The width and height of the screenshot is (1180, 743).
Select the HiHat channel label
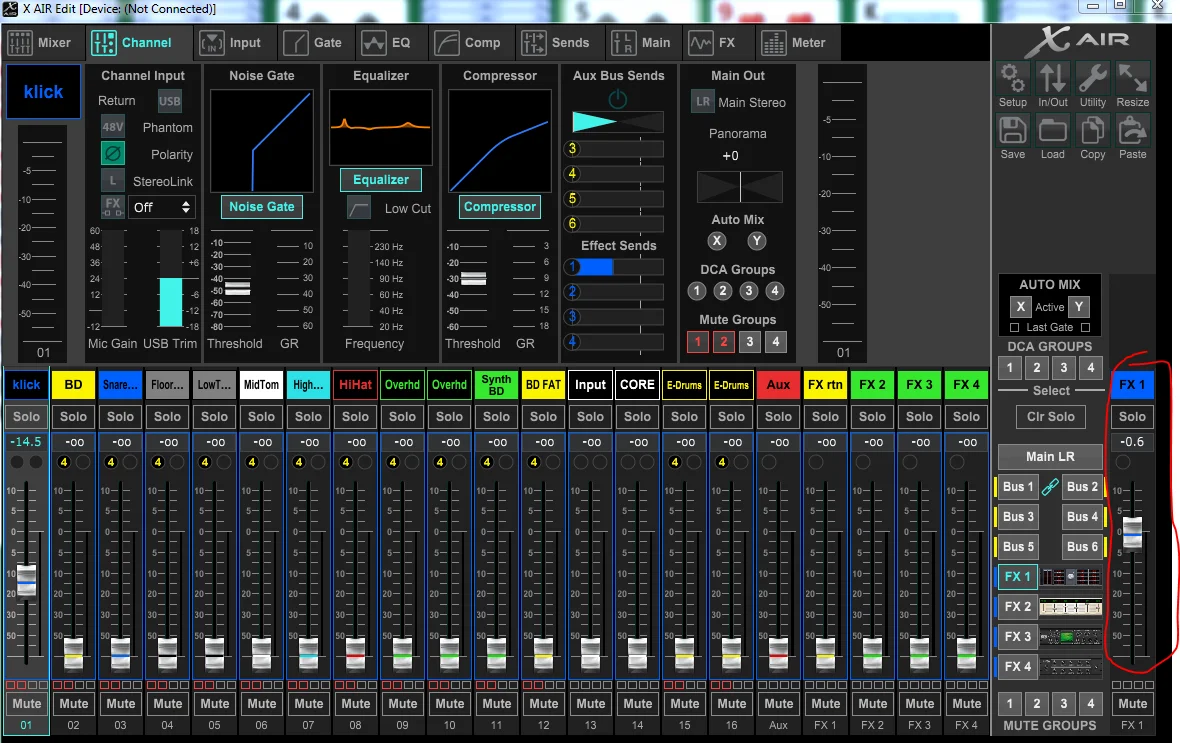click(355, 385)
